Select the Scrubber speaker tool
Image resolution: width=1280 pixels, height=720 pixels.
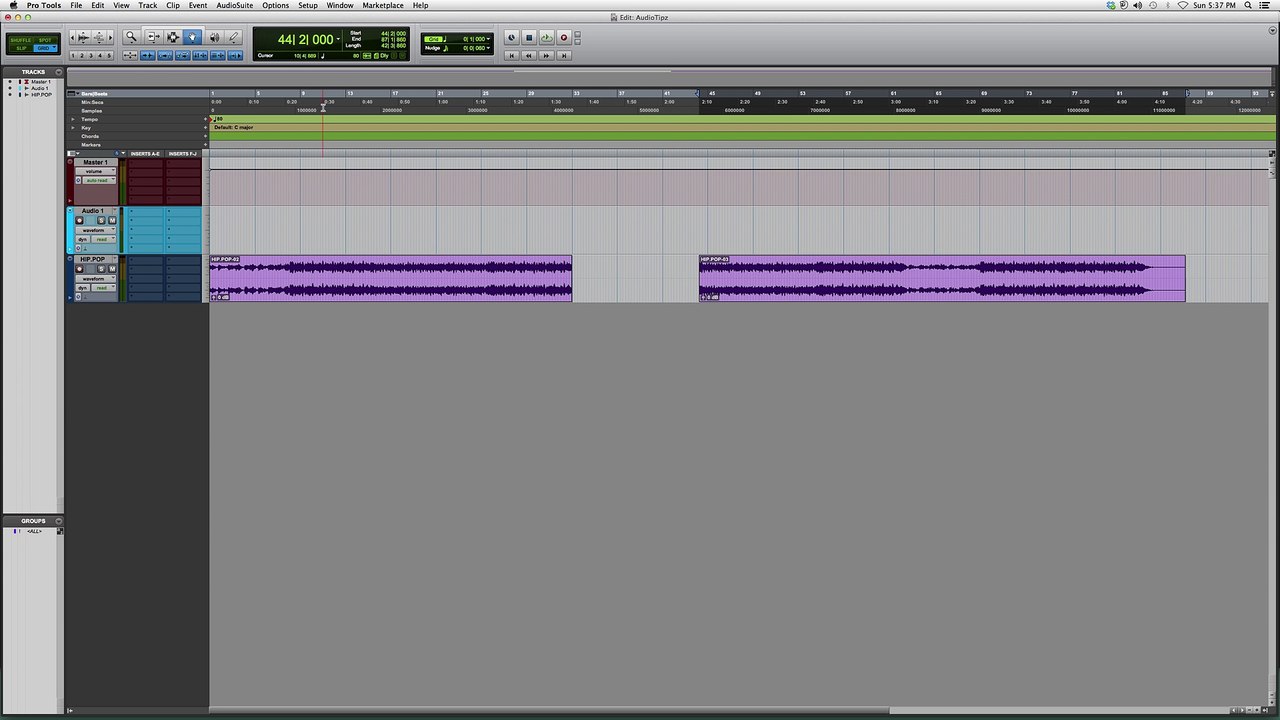214,36
